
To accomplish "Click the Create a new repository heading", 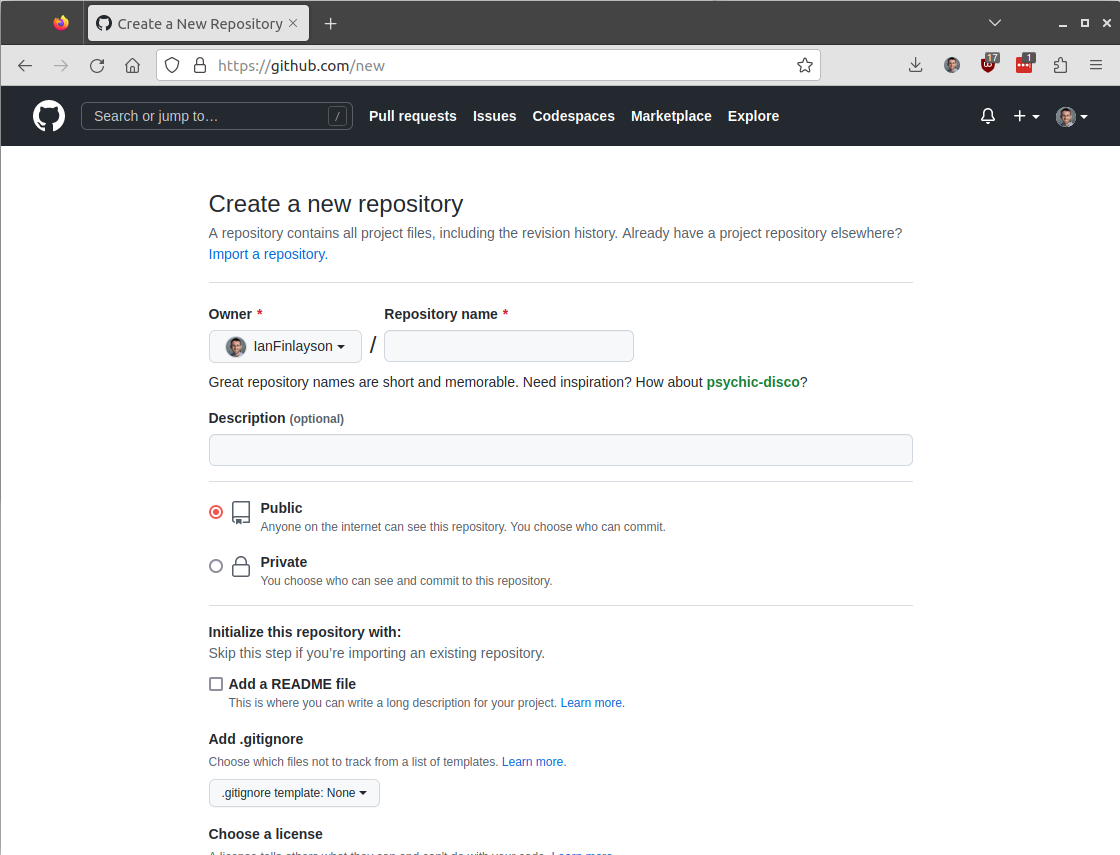I will [336, 204].
